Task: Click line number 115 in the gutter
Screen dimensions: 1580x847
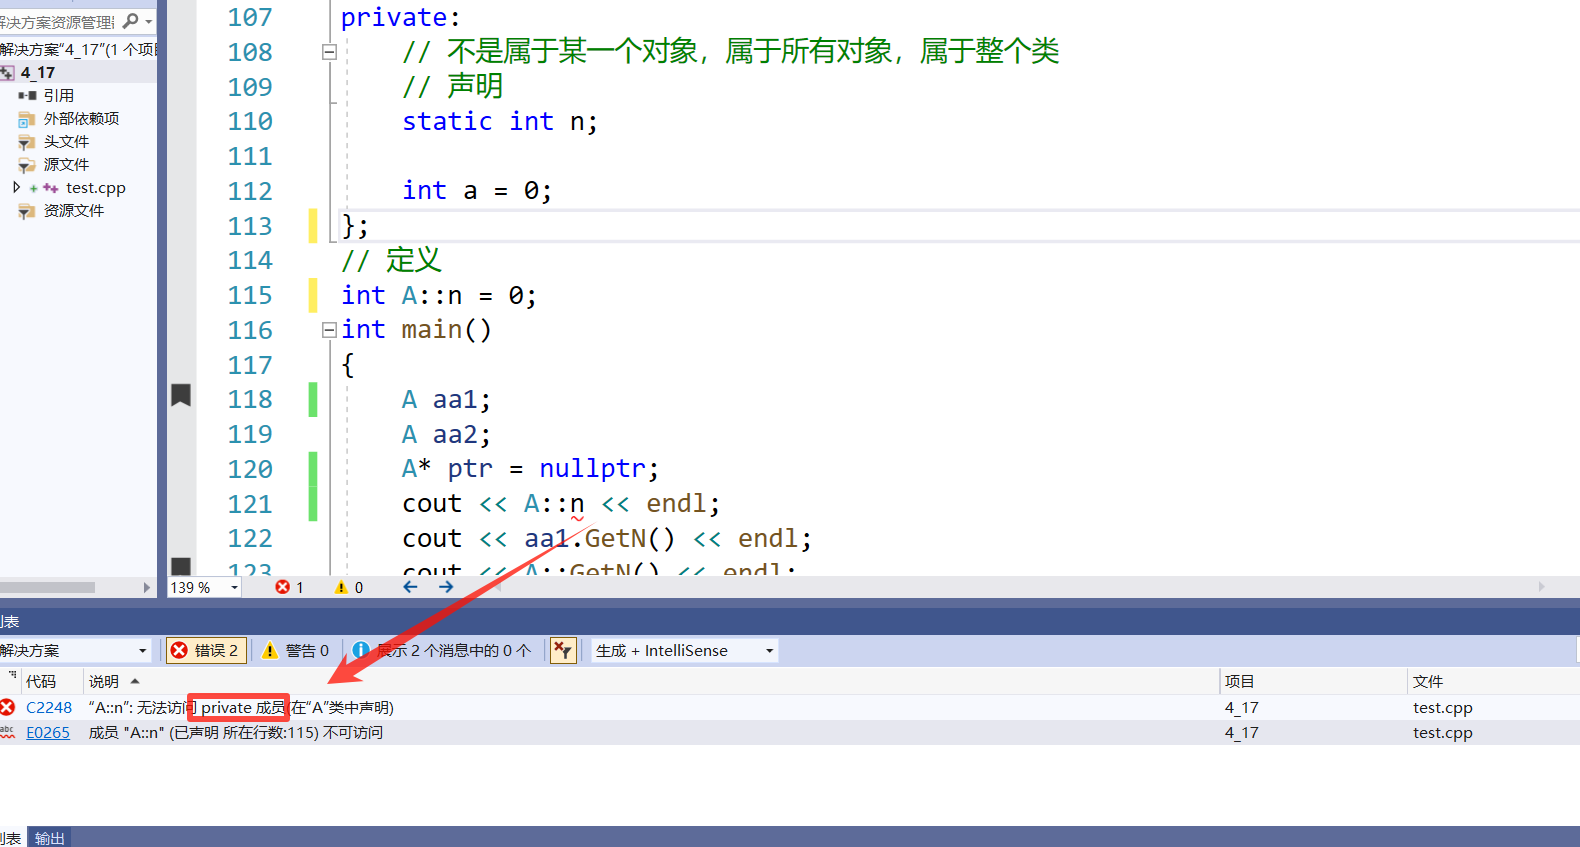Action: [x=250, y=295]
